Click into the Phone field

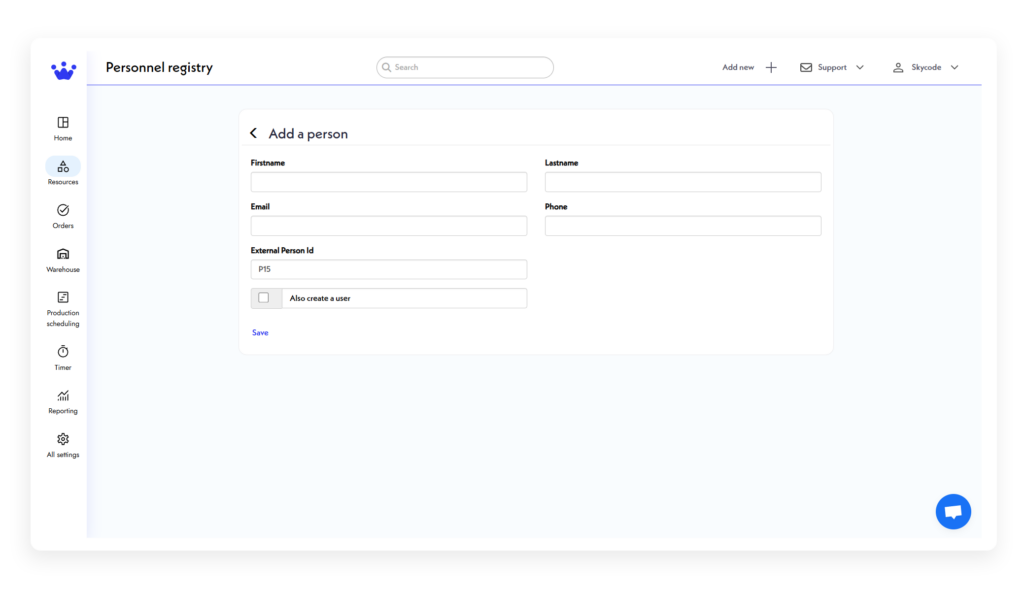pos(683,225)
